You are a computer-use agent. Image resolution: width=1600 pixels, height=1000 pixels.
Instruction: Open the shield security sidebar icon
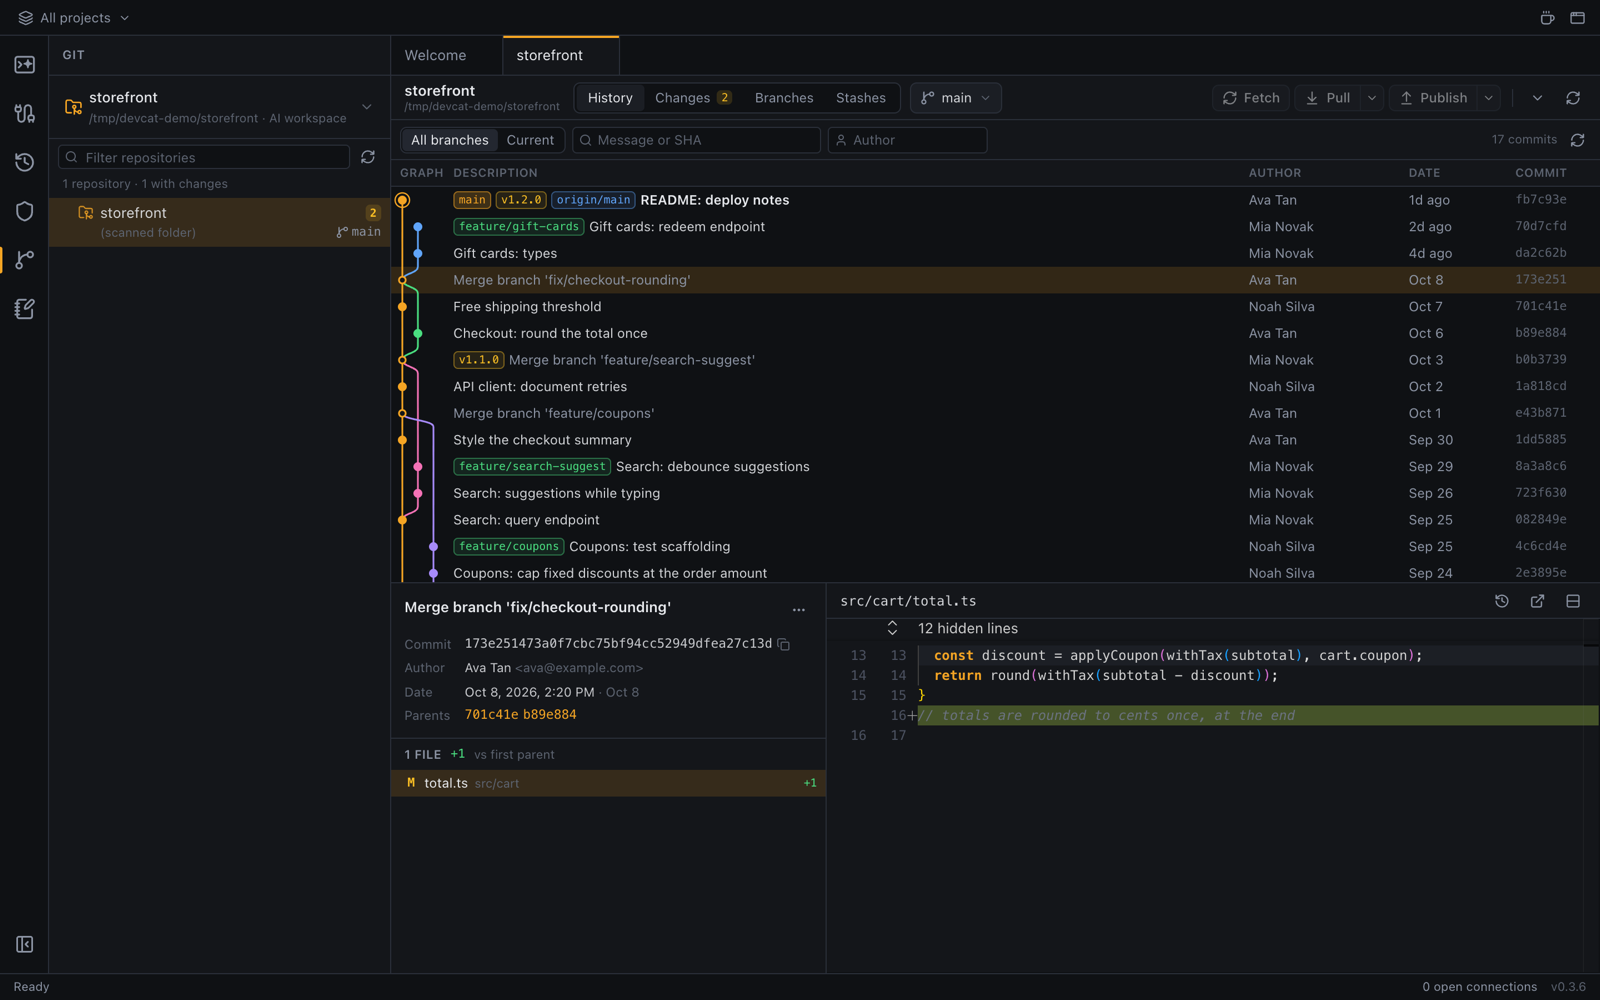point(25,211)
